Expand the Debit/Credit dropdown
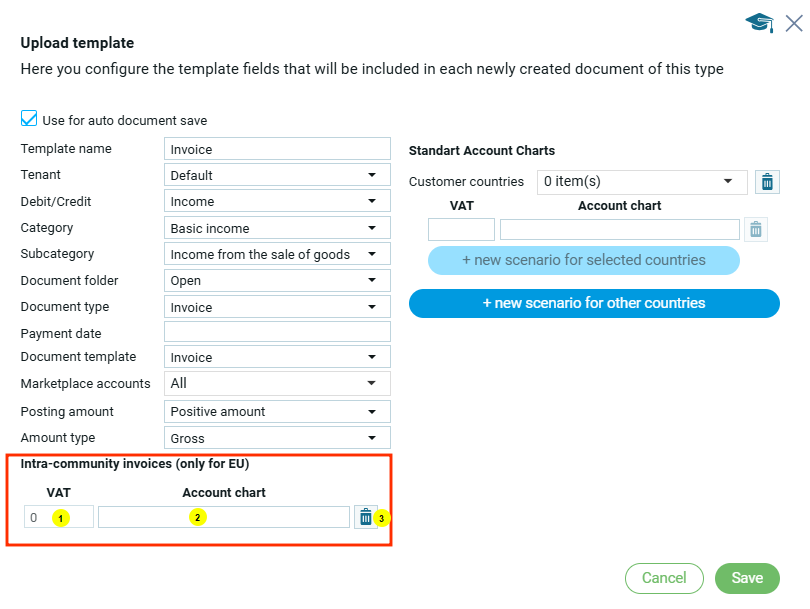This screenshot has width=810, height=609. pos(277,201)
